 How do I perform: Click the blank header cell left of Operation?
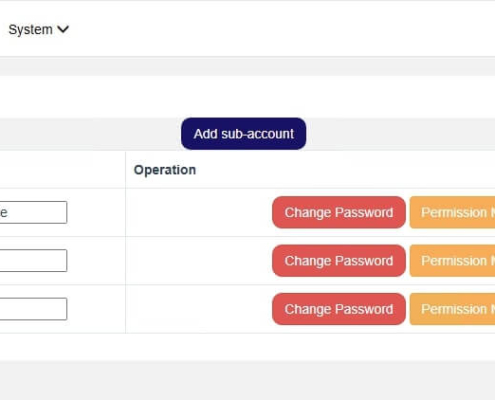pyautogui.click(x=63, y=170)
